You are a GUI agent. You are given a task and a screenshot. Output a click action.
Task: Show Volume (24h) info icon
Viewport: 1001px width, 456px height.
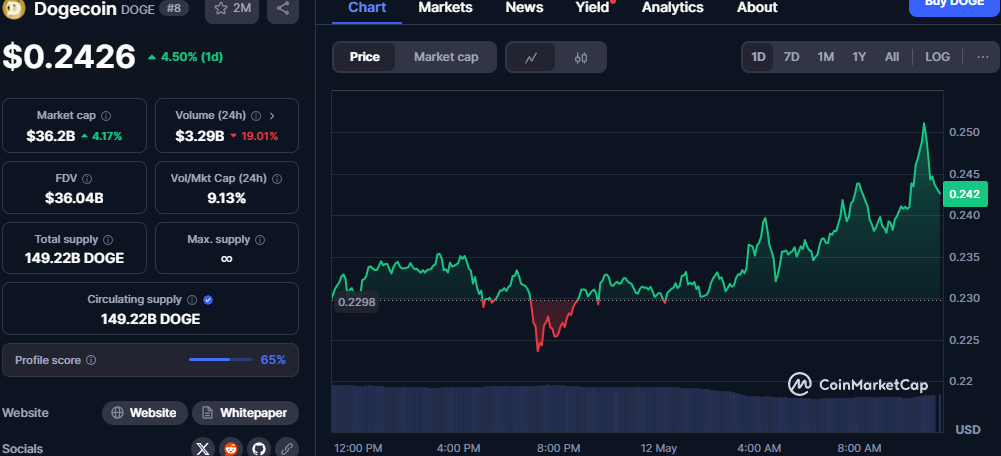tap(256, 116)
